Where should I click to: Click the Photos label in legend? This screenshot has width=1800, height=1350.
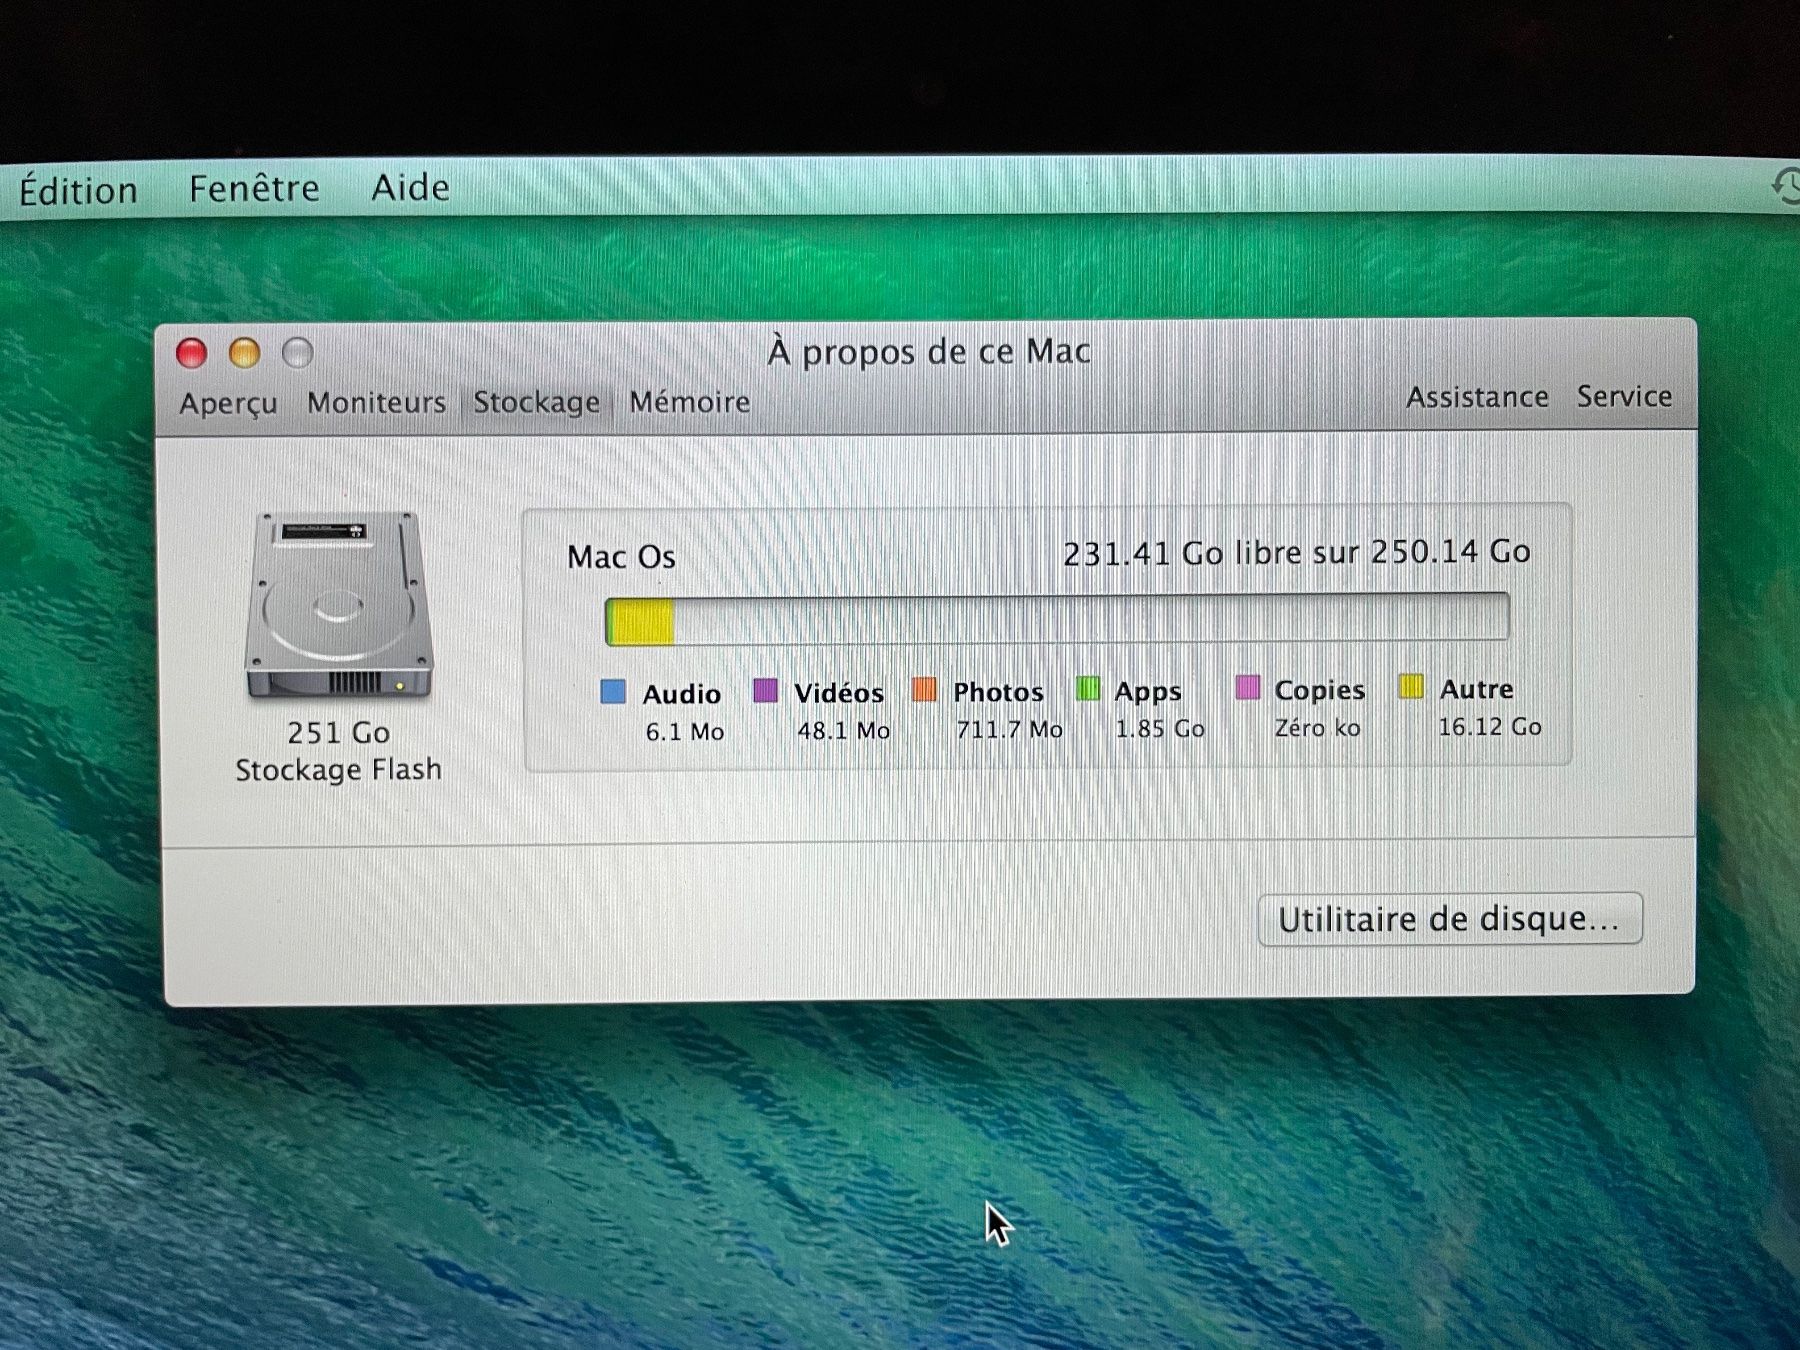tap(998, 692)
